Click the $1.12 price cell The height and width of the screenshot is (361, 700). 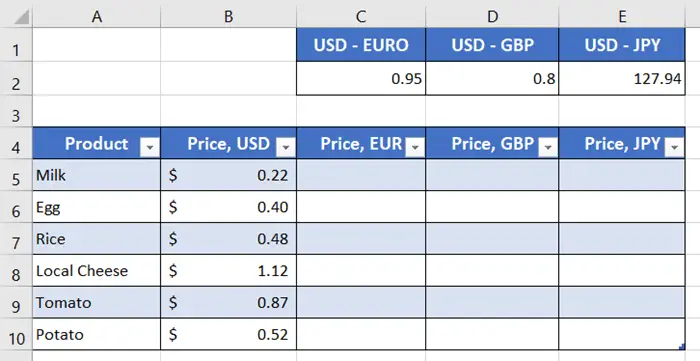point(229,270)
